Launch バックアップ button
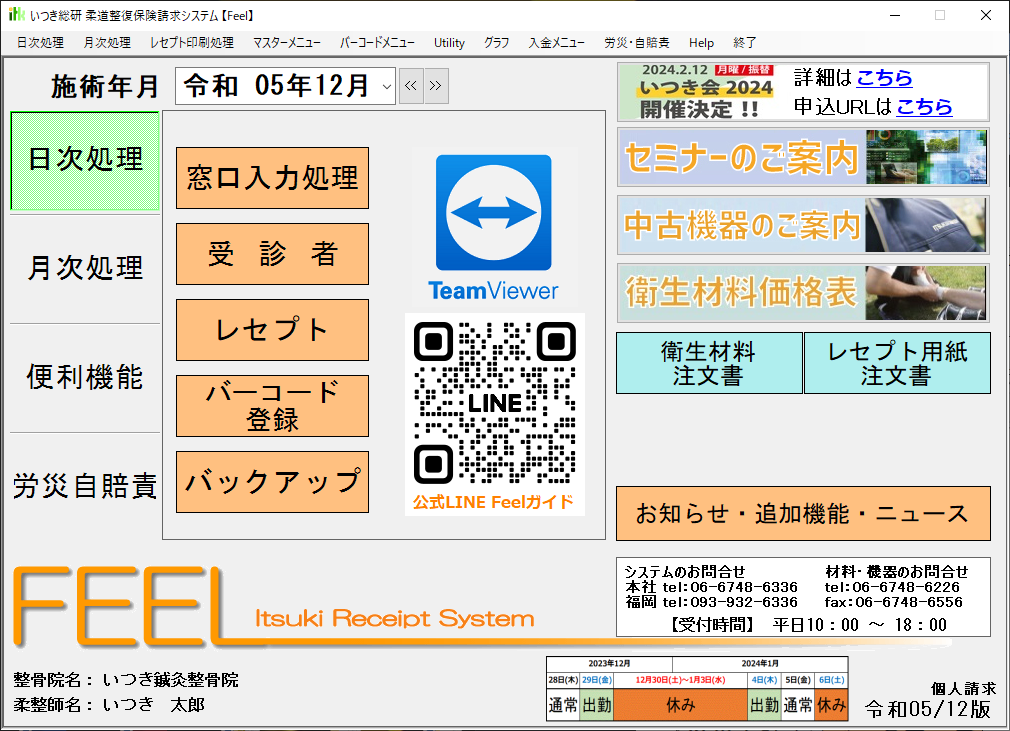Image resolution: width=1010 pixels, height=731 pixels. coord(272,482)
